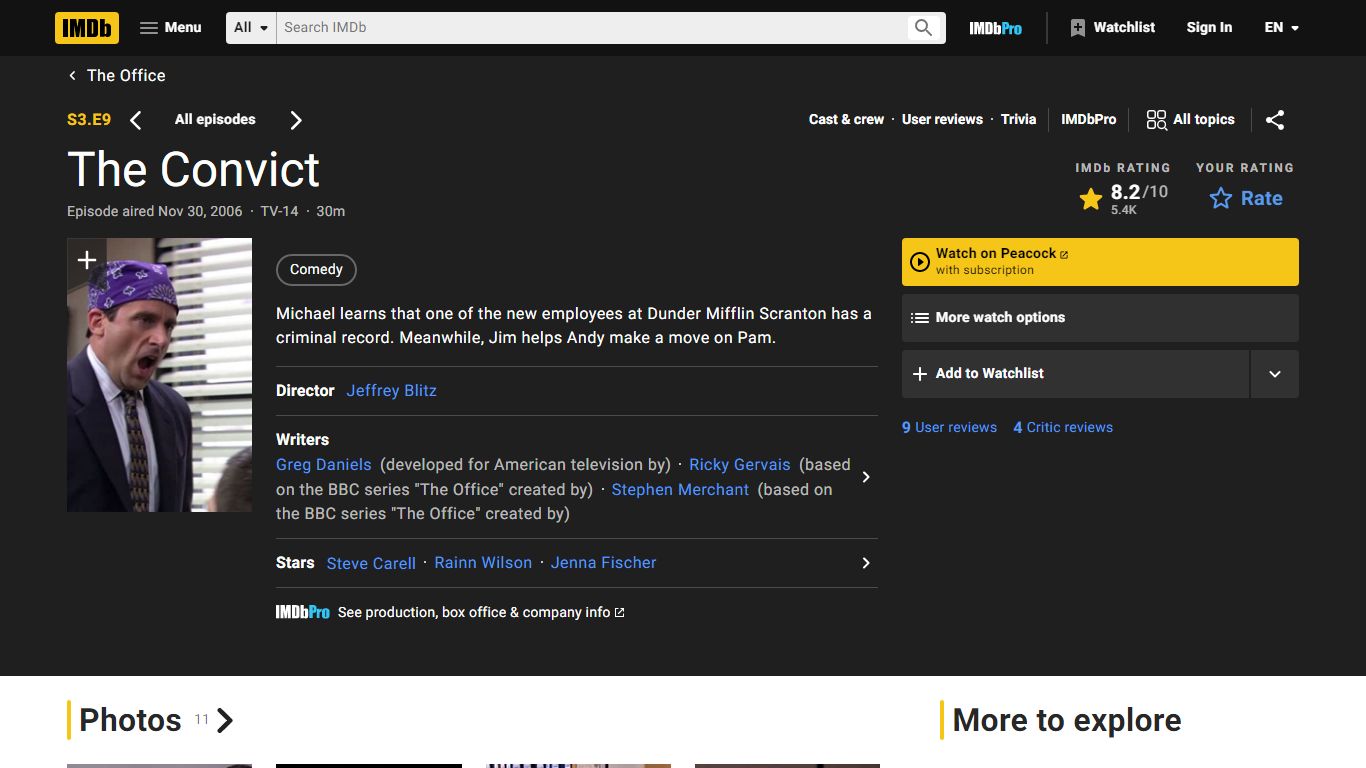Open the 9 User reviews link
This screenshot has height=768, width=1366.
949,427
